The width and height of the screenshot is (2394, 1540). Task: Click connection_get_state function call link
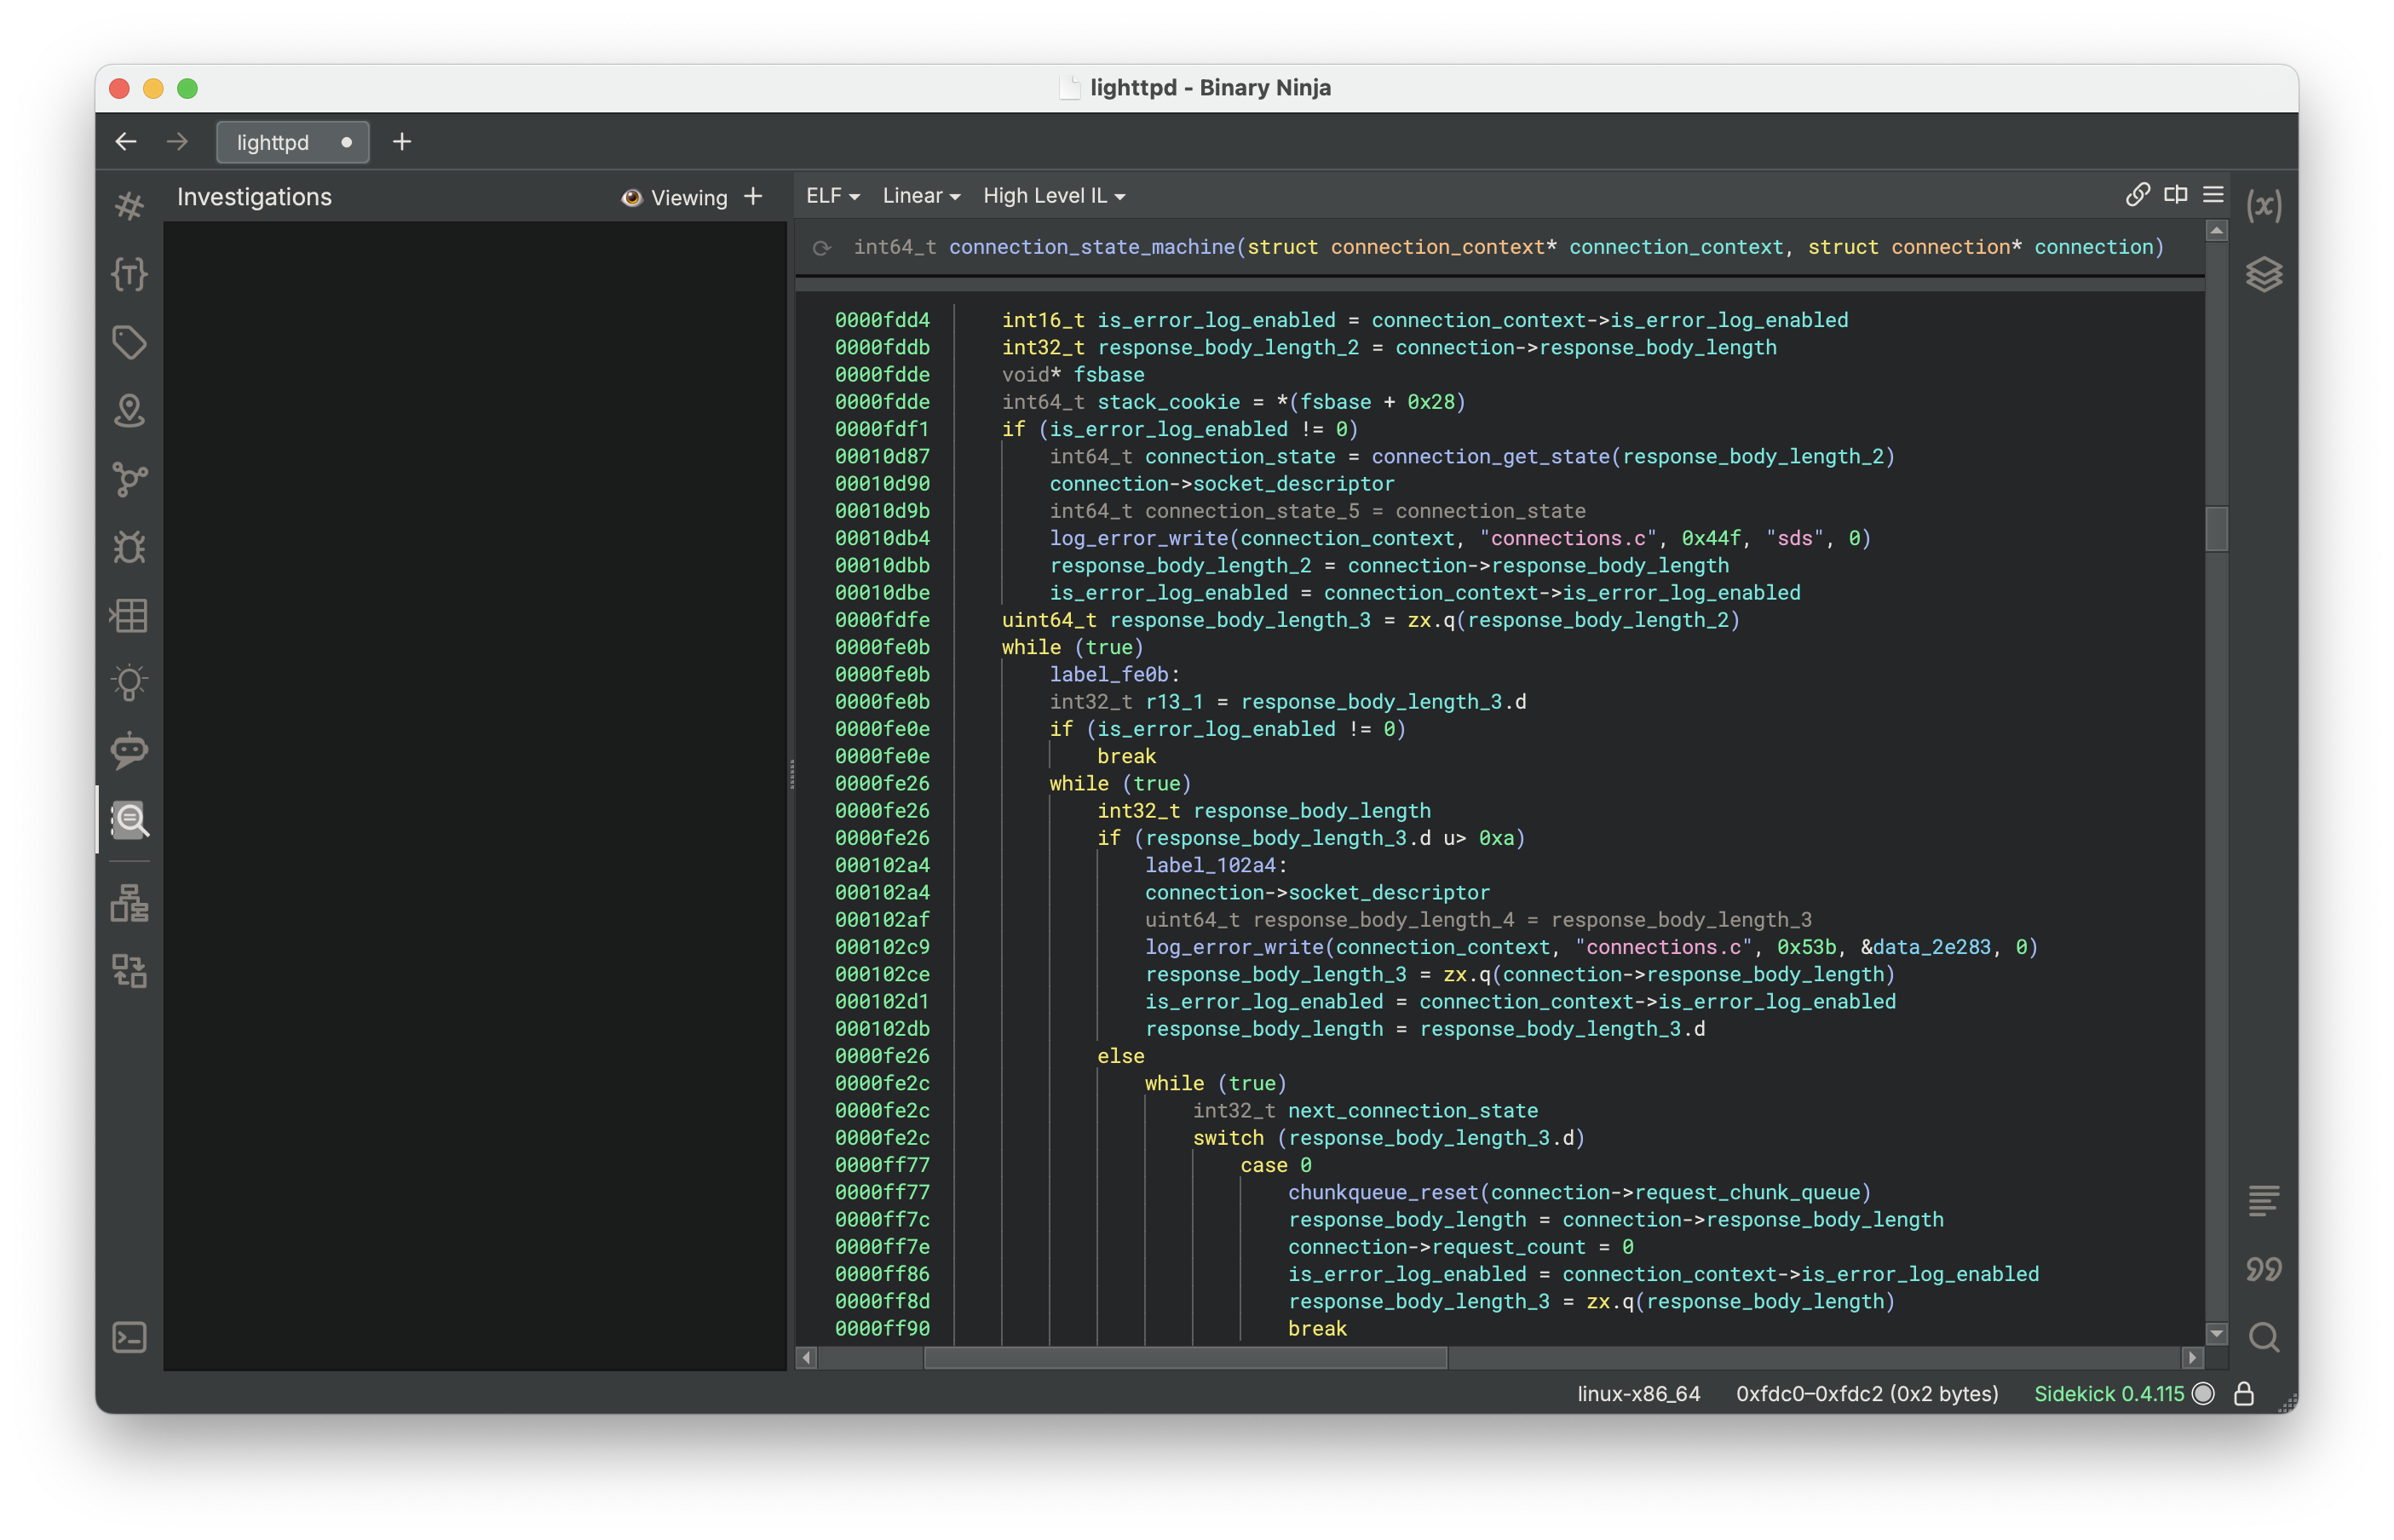1490,457
